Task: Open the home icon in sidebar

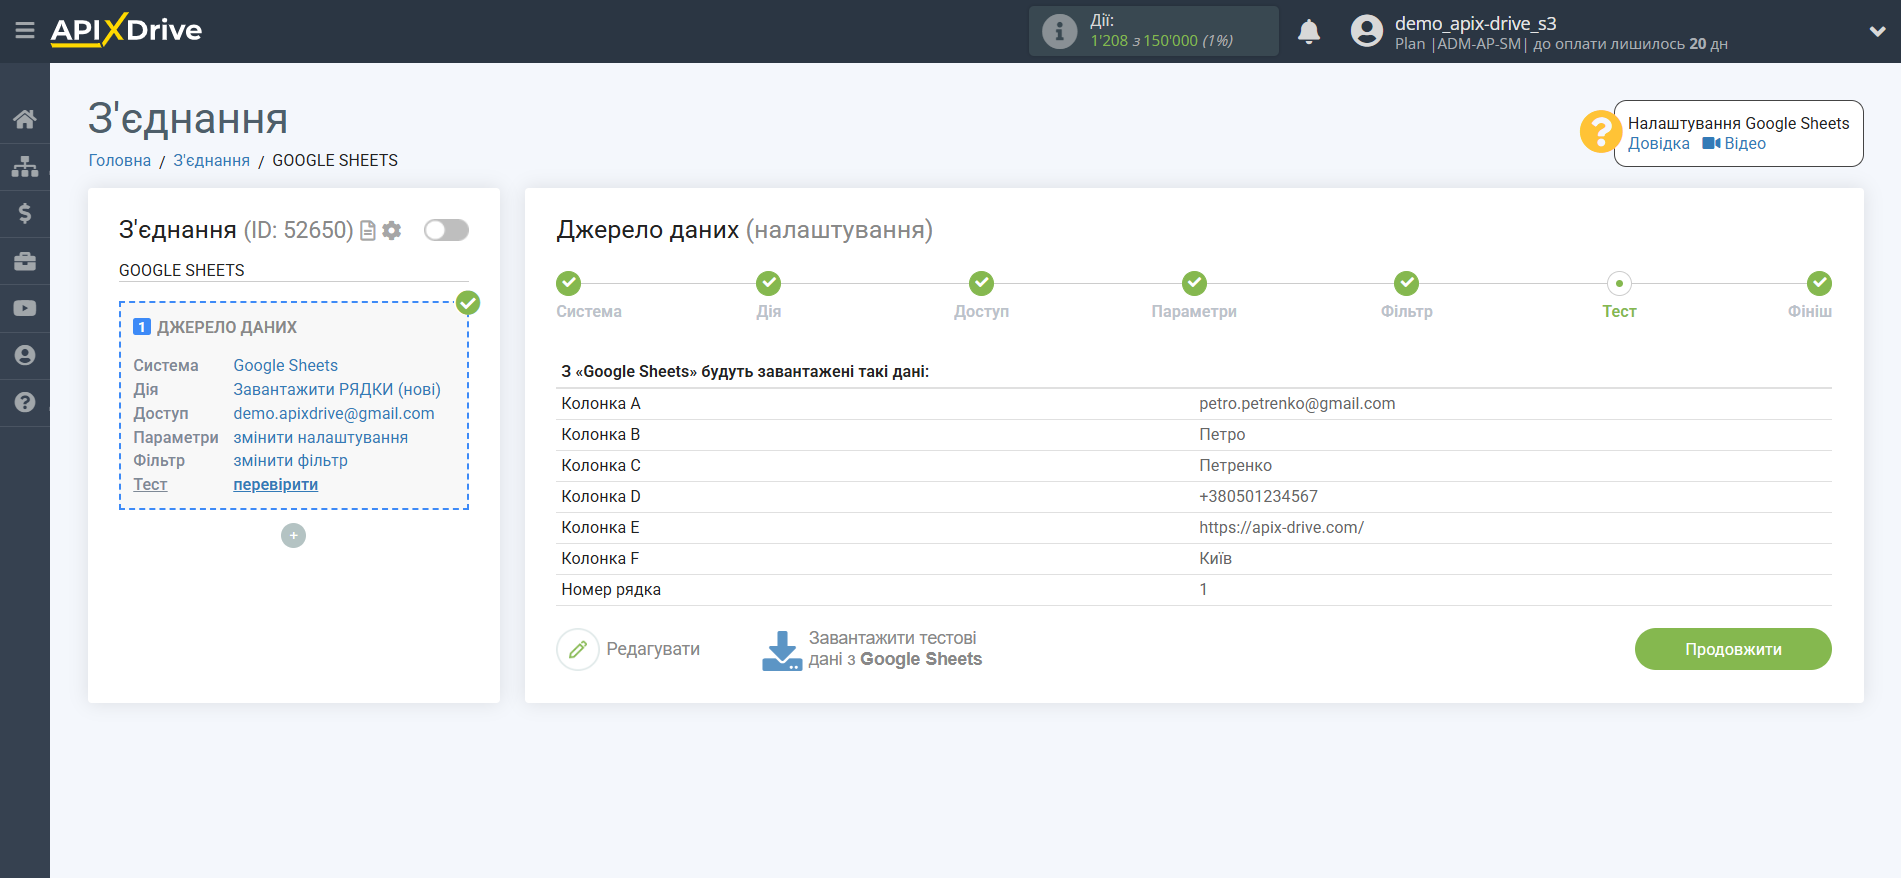Action: click(25, 119)
